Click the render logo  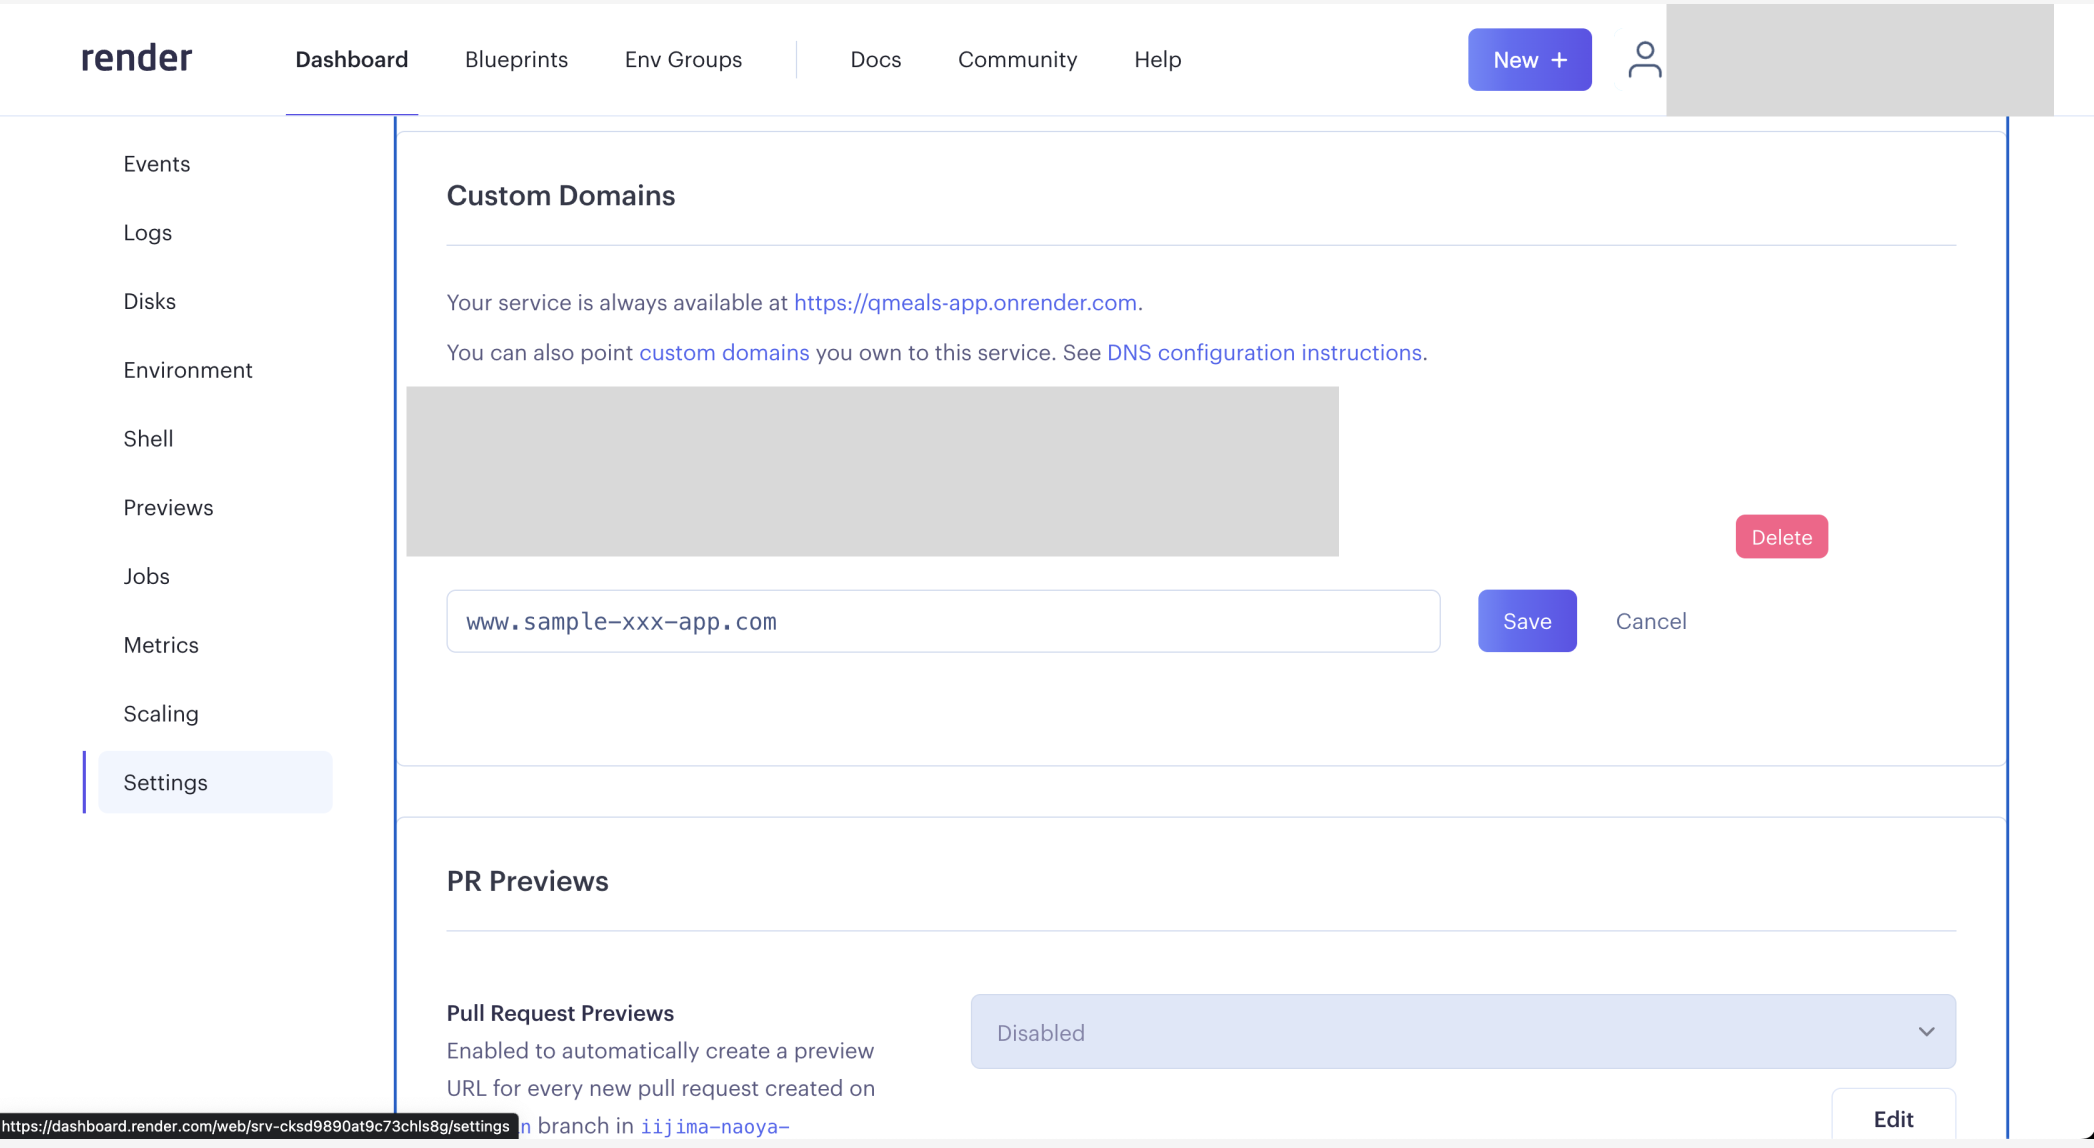(136, 59)
